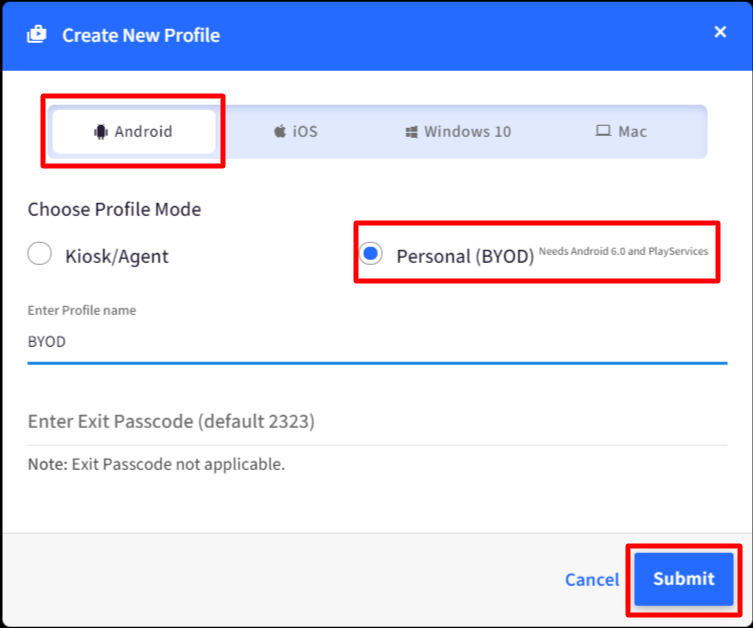
Task: Select the Android platform tab
Action: [x=134, y=132]
